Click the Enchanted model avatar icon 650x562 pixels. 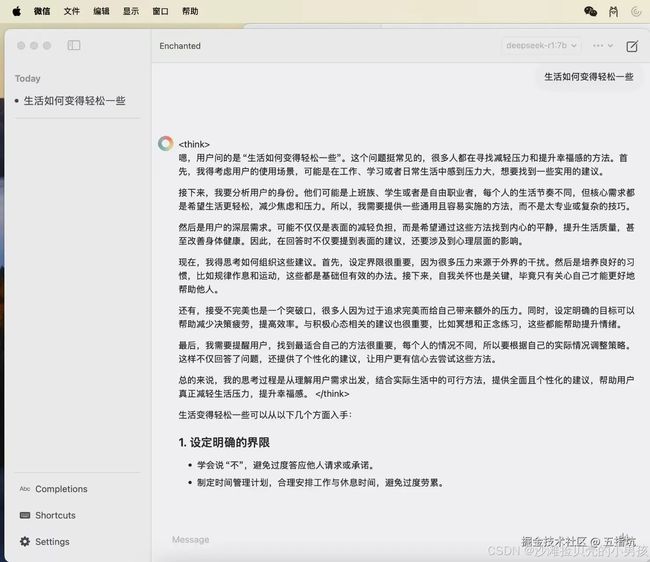point(165,143)
